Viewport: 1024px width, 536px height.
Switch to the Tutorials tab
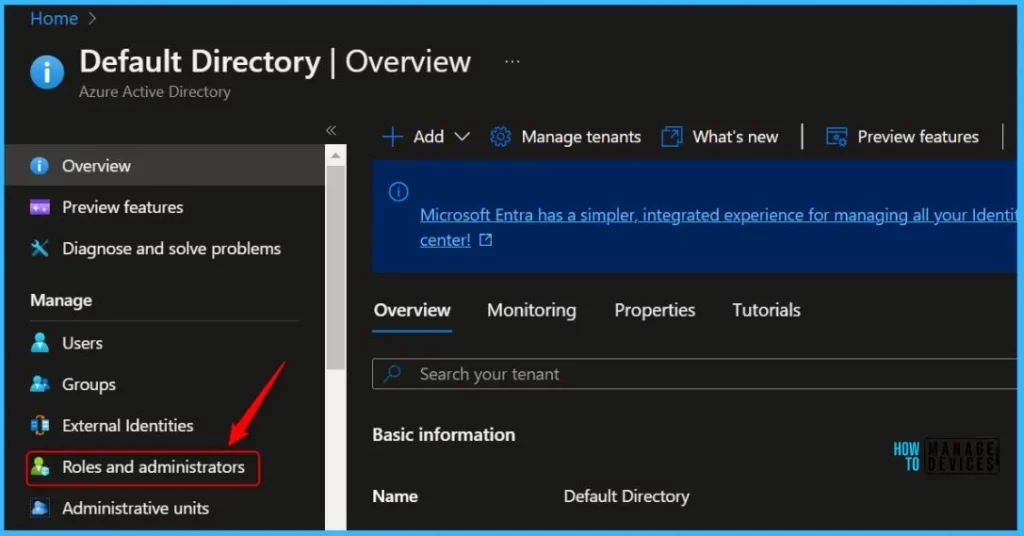pos(766,310)
